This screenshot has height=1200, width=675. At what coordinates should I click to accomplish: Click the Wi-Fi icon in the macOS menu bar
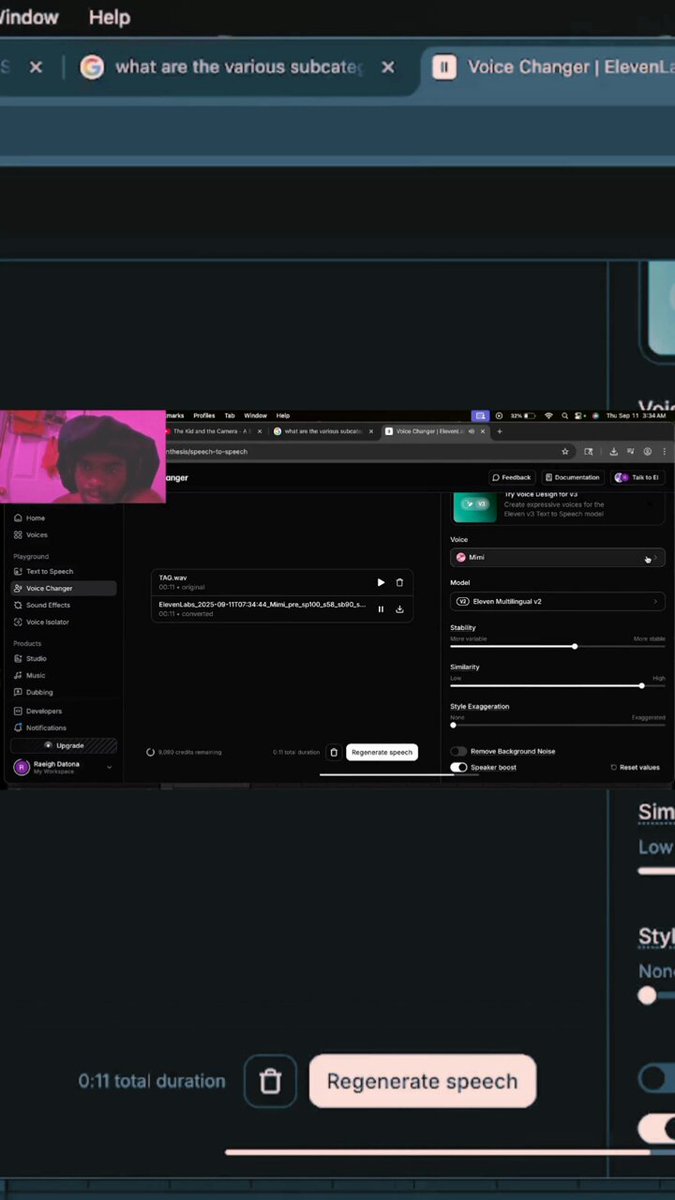[x=549, y=415]
